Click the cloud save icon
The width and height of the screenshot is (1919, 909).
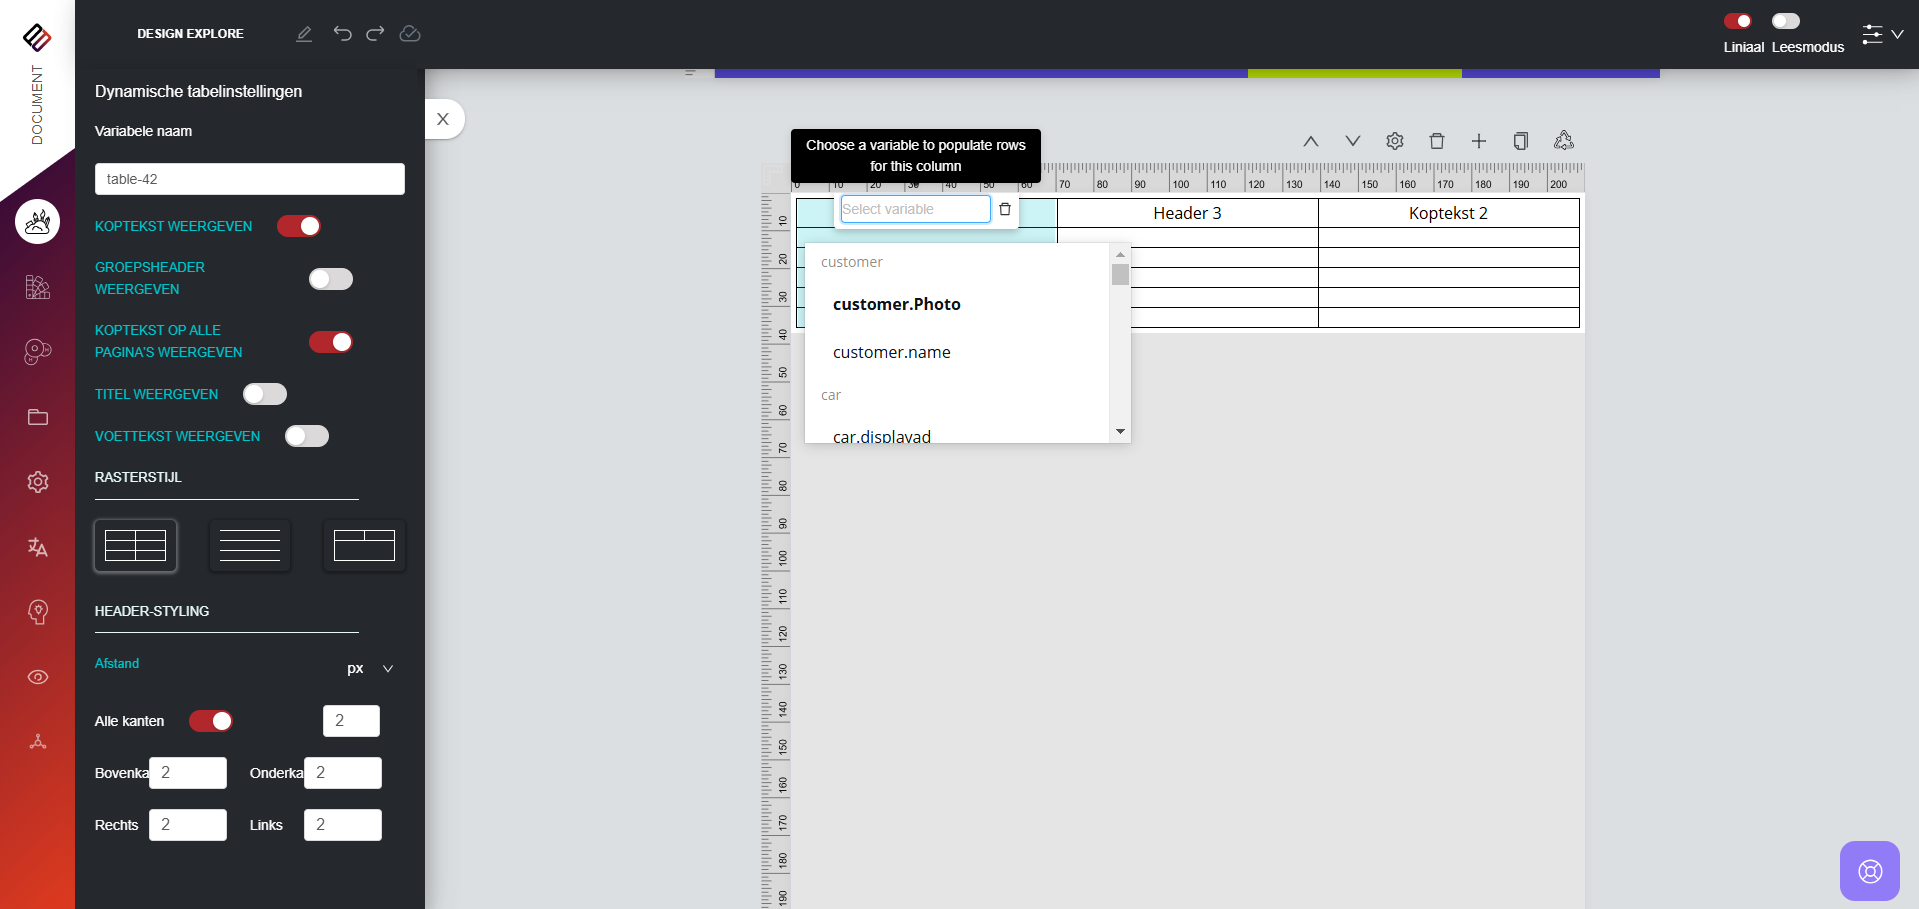[x=410, y=34]
